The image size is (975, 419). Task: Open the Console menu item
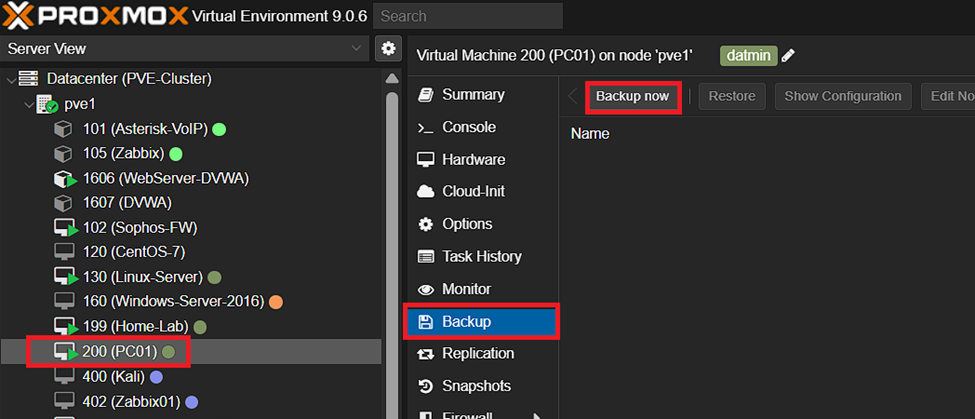click(468, 127)
